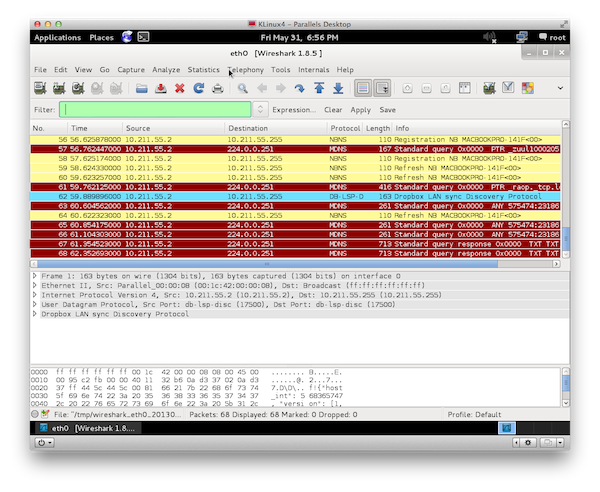Start a new live capture icon
This screenshot has width=600, height=492.
coord(78,88)
